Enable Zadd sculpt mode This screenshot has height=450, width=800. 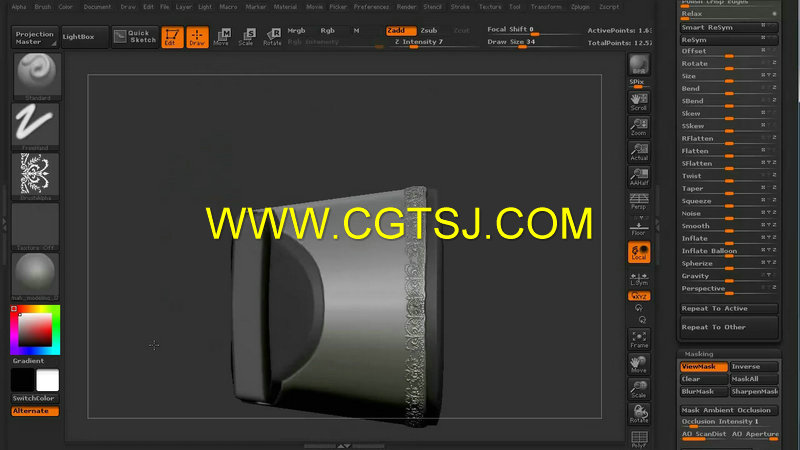click(401, 31)
